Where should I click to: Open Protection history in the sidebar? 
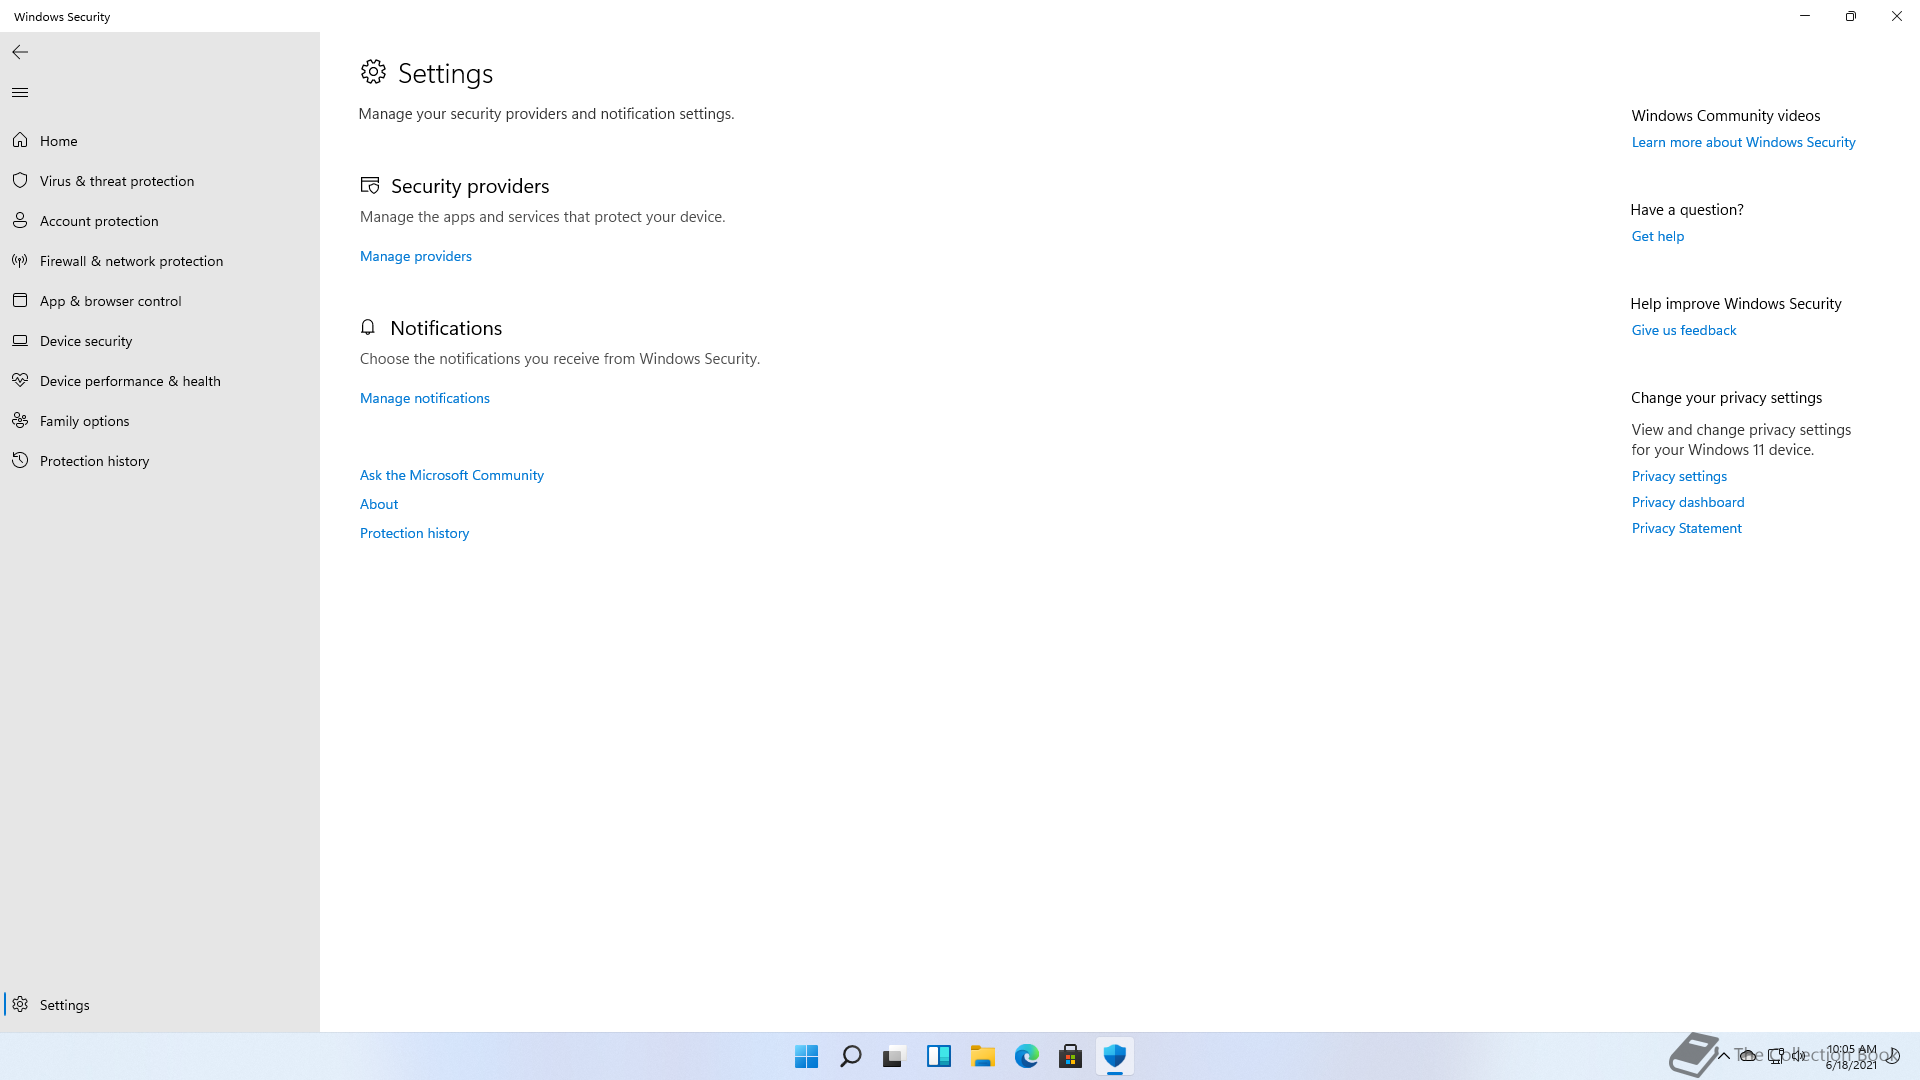tap(160, 461)
